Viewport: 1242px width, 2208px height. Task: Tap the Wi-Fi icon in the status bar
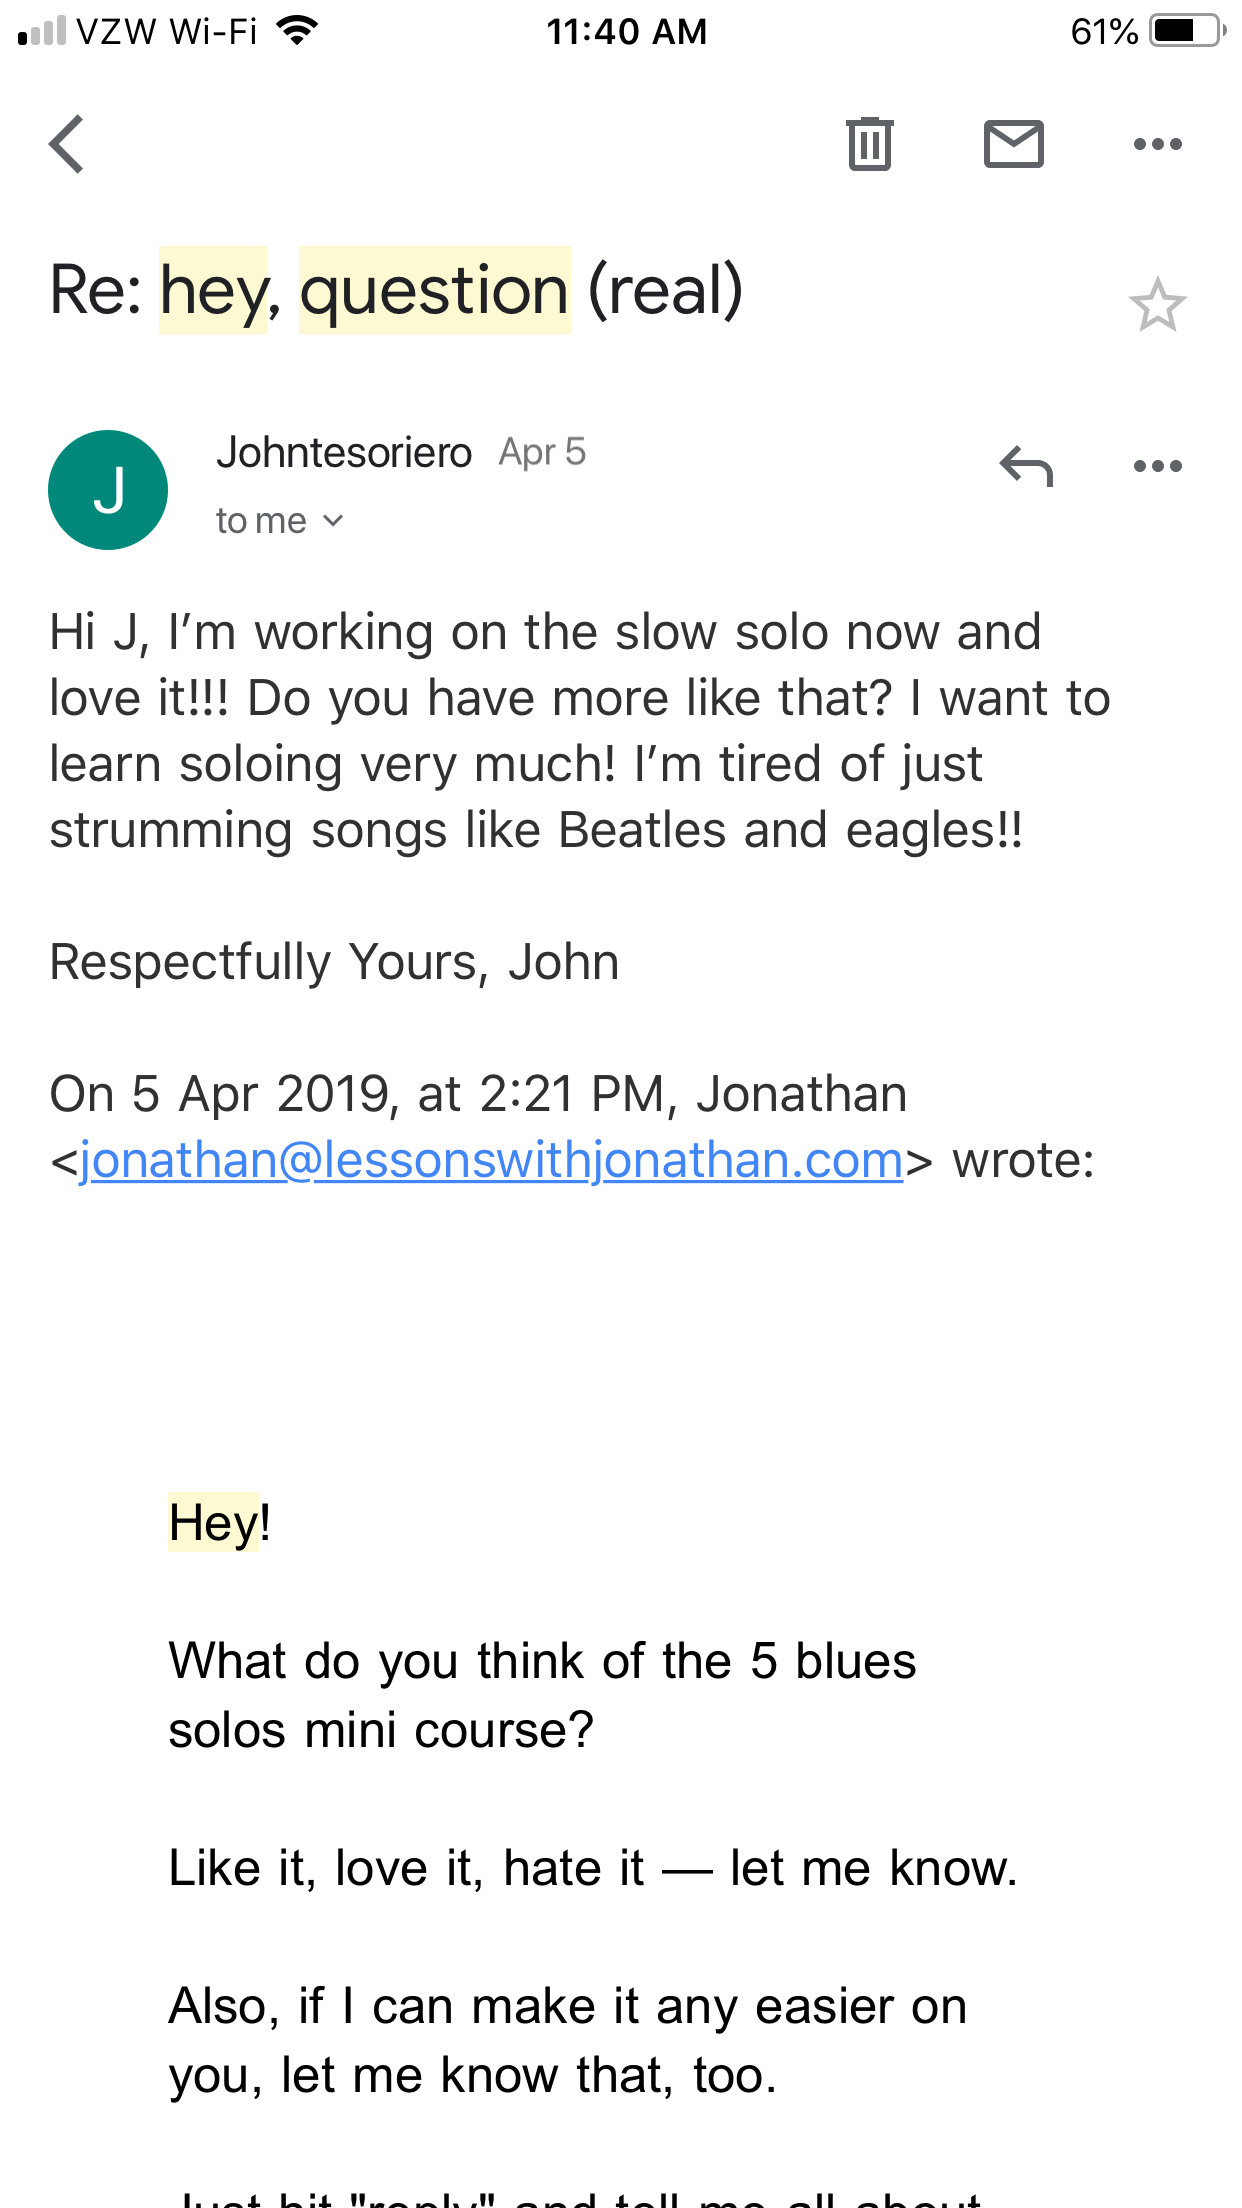(297, 31)
